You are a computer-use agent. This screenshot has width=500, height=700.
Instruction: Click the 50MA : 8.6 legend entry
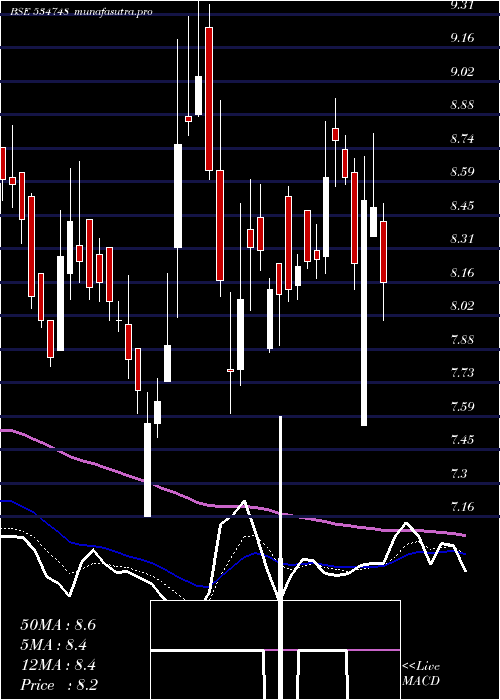point(58,625)
